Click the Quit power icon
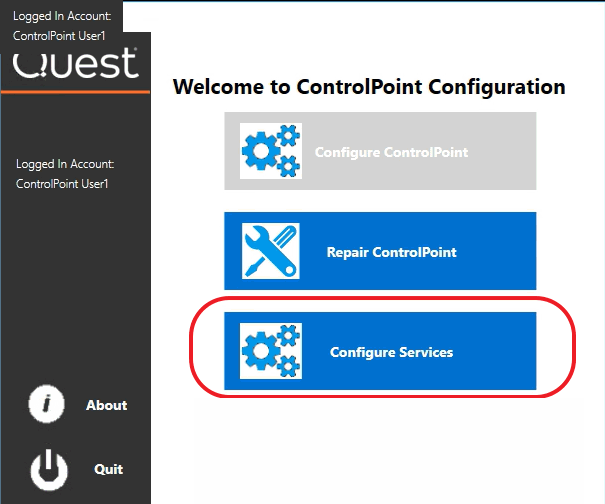Screen dimensions: 605x504 47,468
